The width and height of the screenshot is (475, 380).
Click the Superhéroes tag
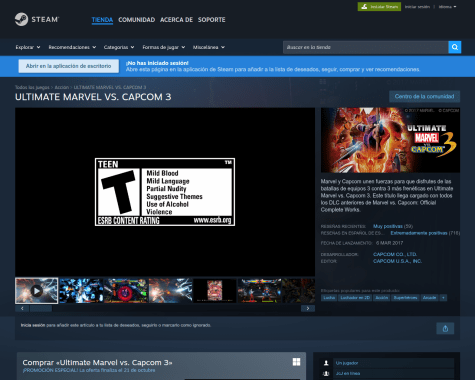405,298
